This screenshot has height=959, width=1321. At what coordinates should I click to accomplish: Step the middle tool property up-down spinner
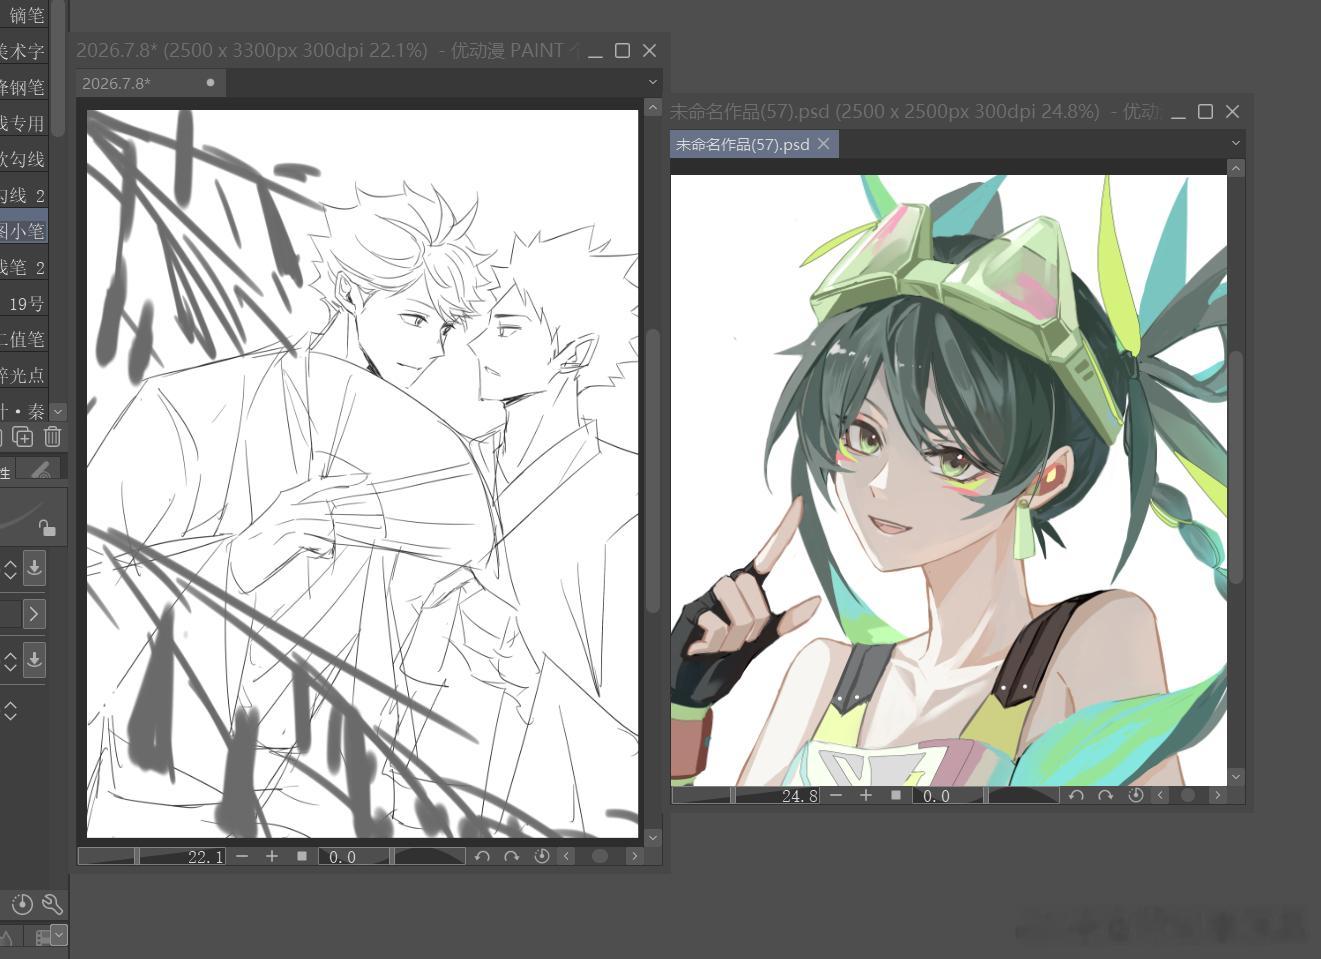[x=10, y=661]
